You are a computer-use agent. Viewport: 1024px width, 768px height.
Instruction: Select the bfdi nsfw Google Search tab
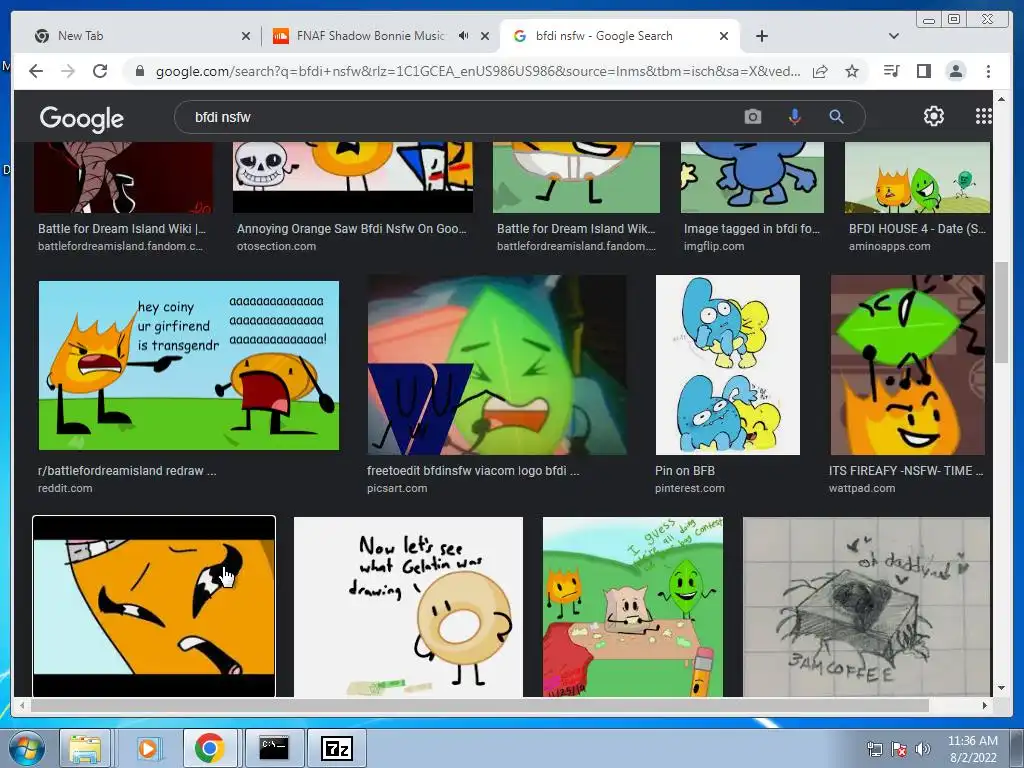click(614, 36)
